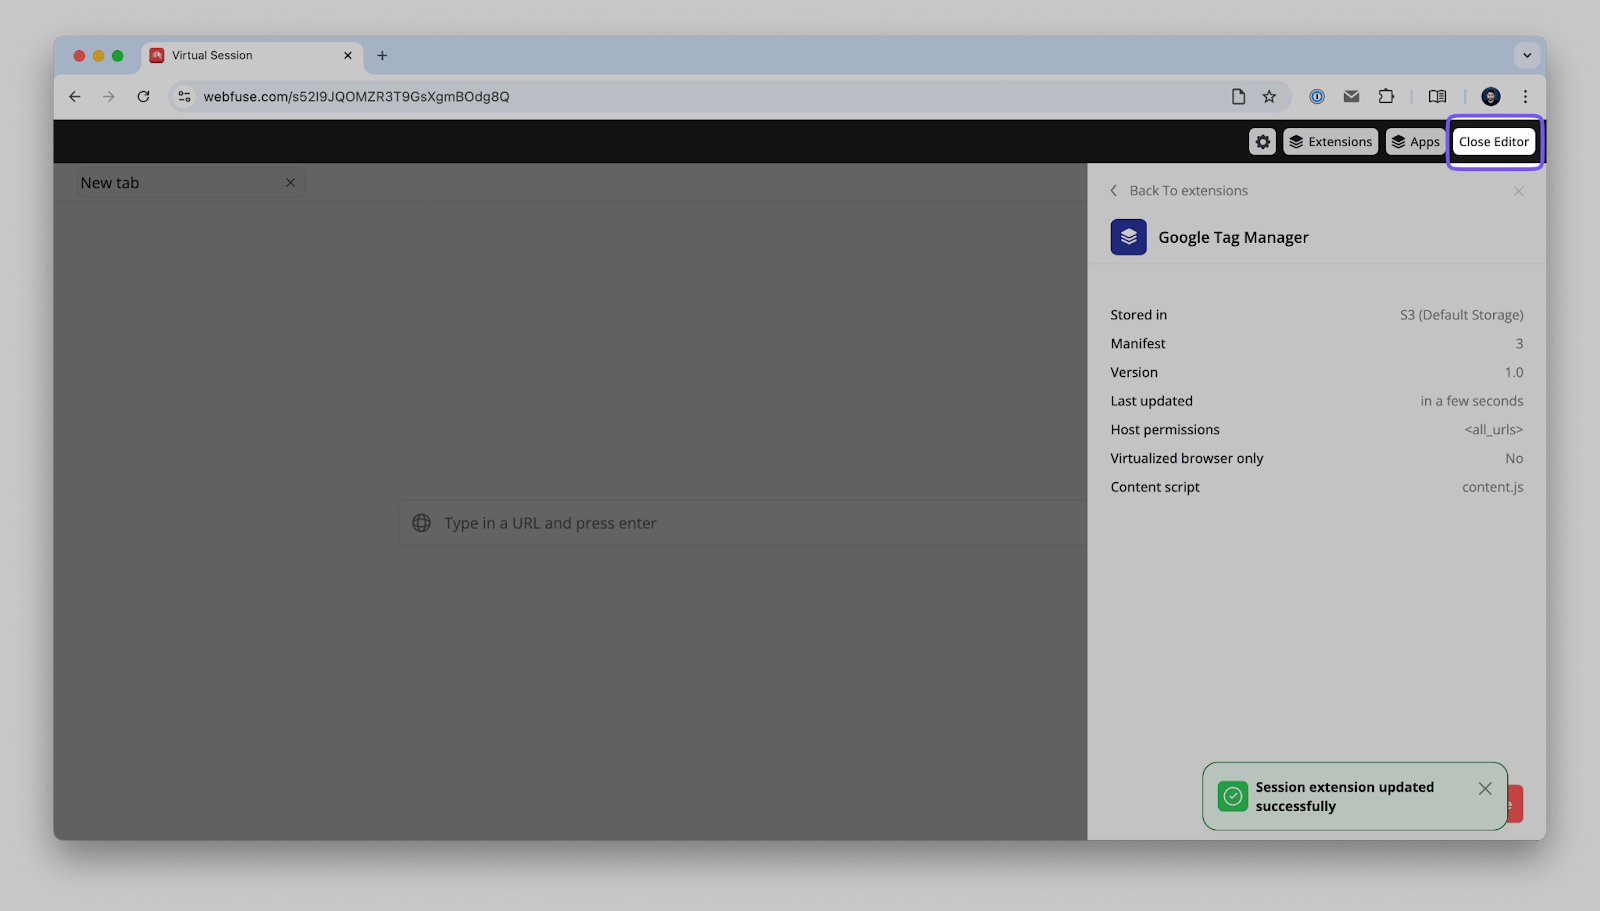Screen dimensions: 1600x911
Task: Close the New tab session tab
Action: pyautogui.click(x=290, y=182)
